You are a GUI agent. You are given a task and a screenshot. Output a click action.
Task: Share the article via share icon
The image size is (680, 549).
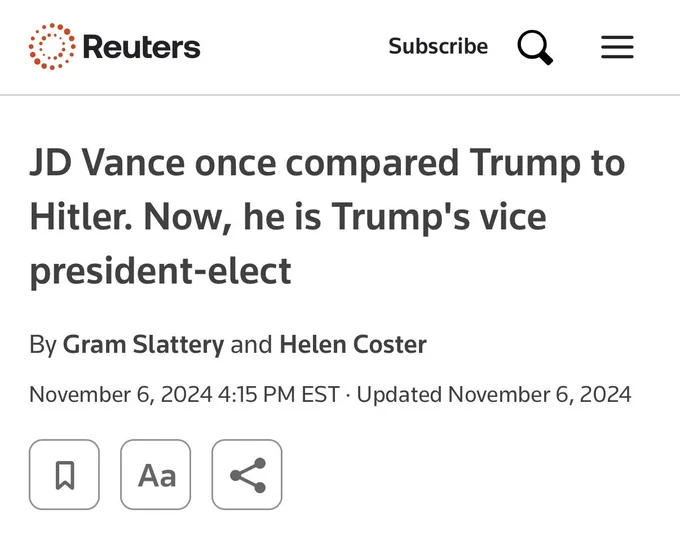(247, 474)
